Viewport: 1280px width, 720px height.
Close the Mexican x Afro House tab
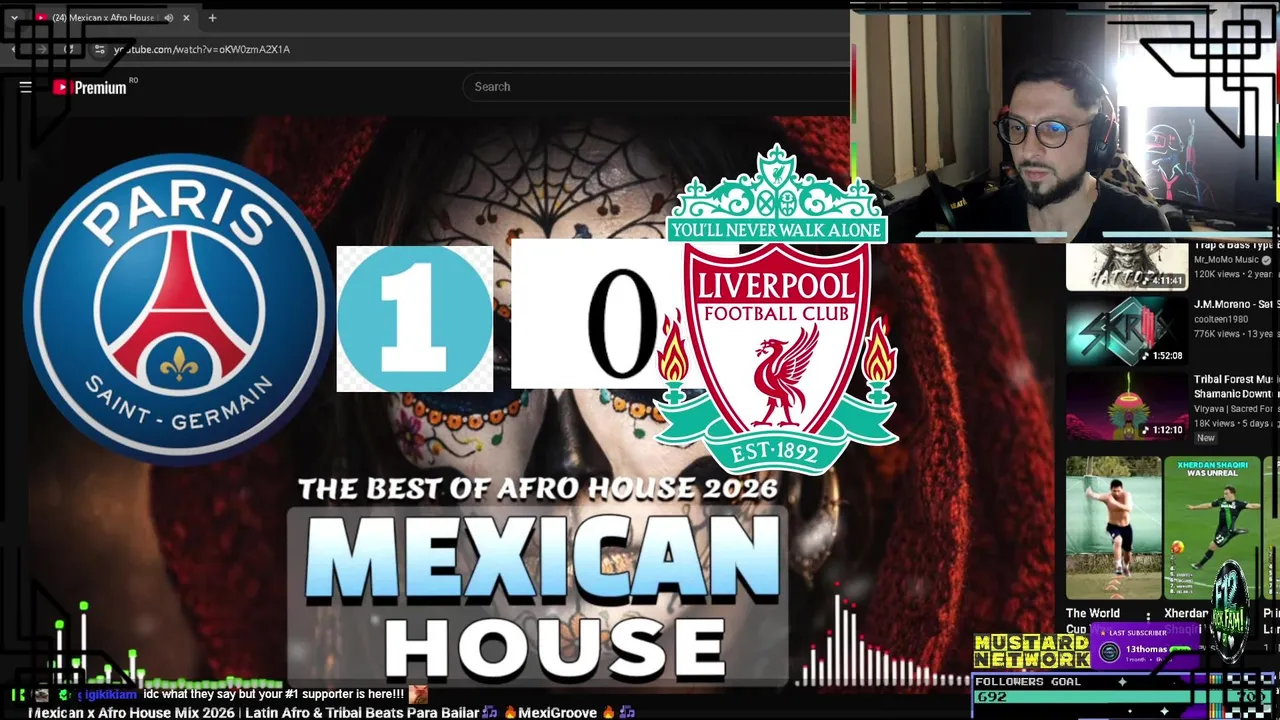[186, 18]
